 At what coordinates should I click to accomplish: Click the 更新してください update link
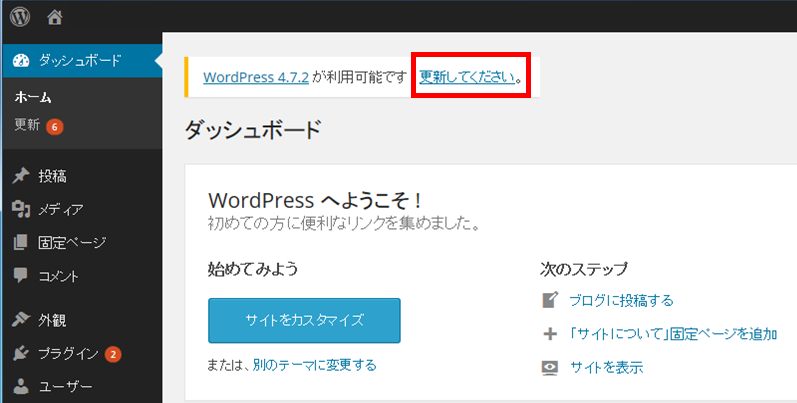tap(467, 77)
